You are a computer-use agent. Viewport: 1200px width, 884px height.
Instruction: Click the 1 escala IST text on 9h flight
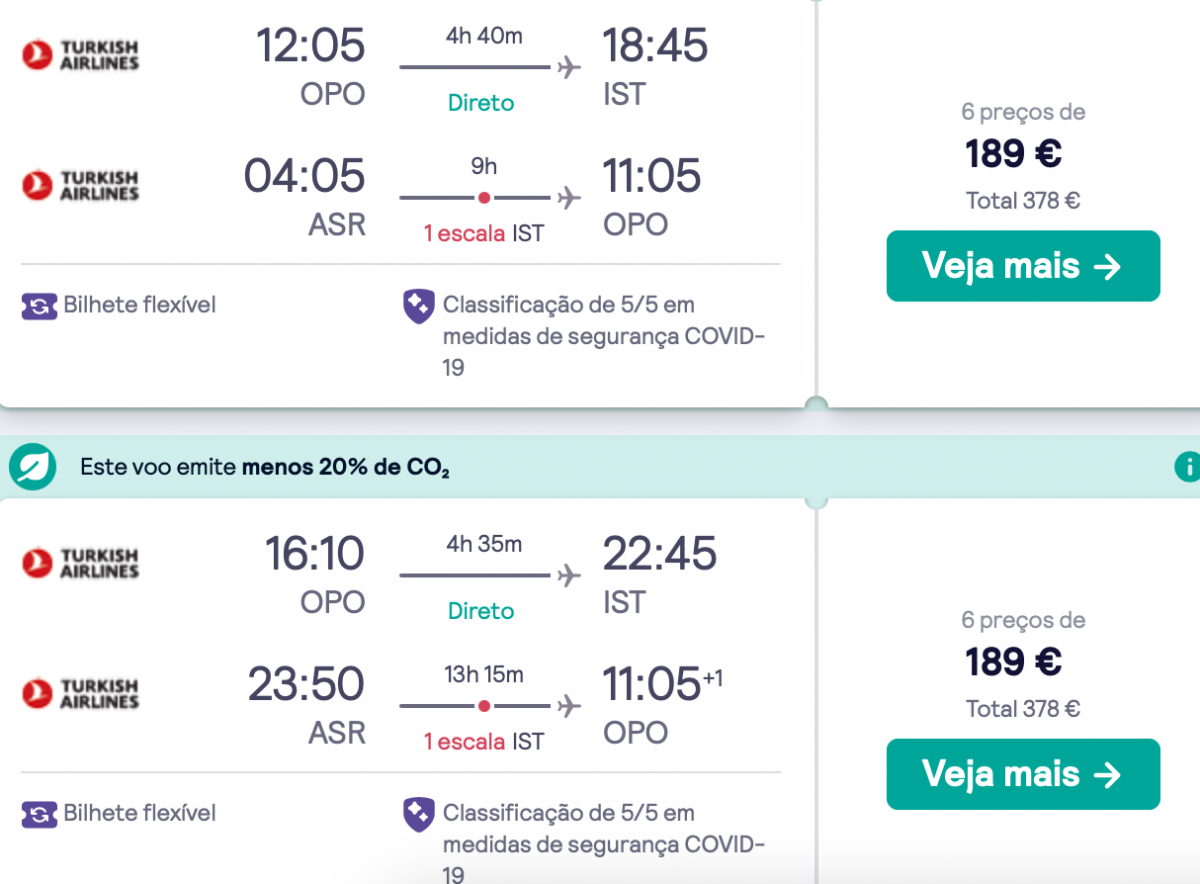(484, 234)
